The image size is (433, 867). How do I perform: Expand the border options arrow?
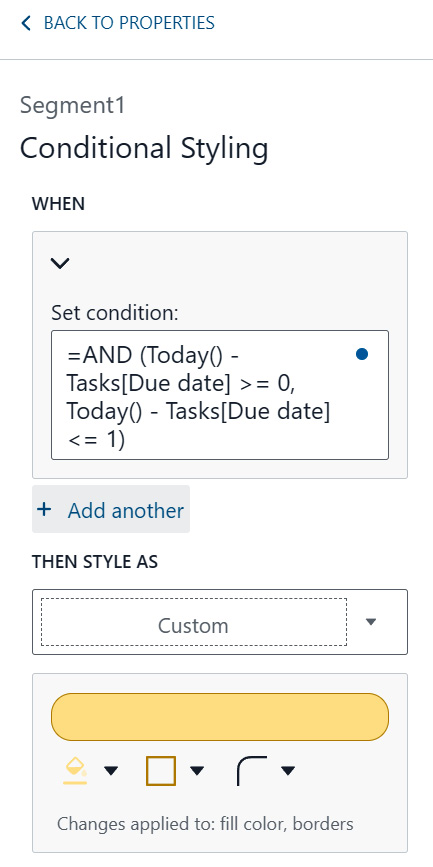(x=197, y=771)
